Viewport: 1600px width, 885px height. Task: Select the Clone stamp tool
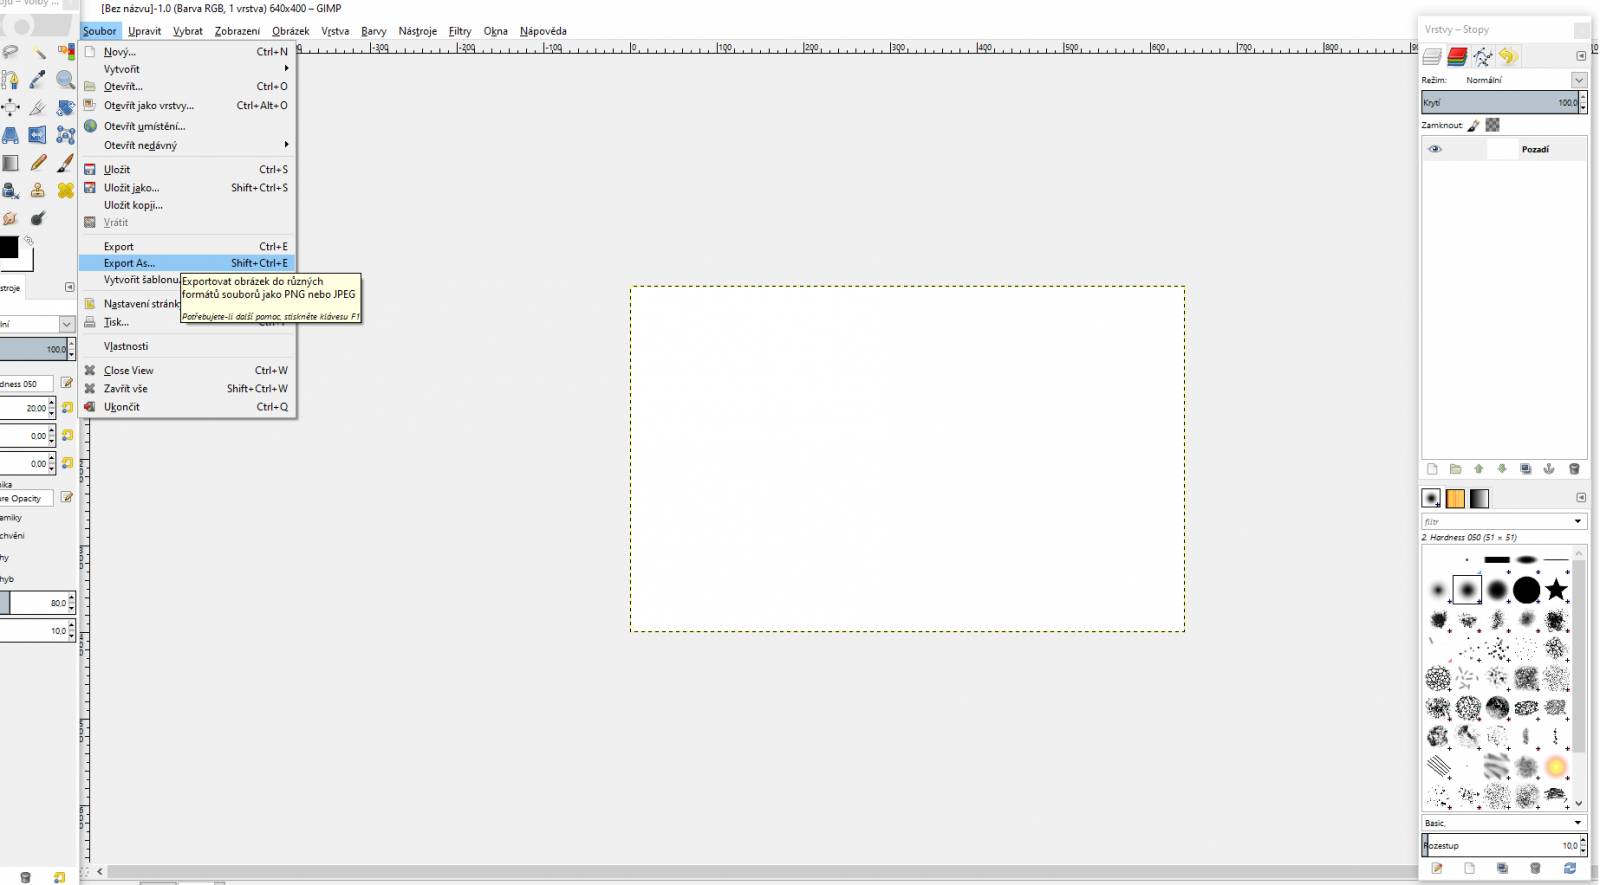point(38,190)
